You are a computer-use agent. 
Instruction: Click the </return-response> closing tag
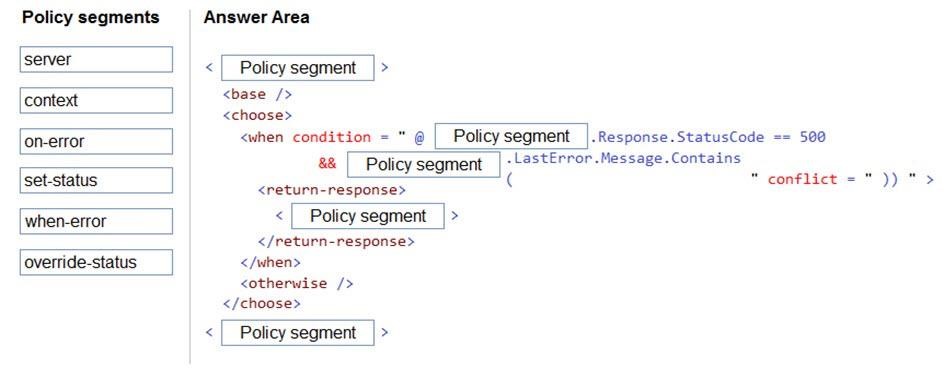pyautogui.click(x=336, y=241)
